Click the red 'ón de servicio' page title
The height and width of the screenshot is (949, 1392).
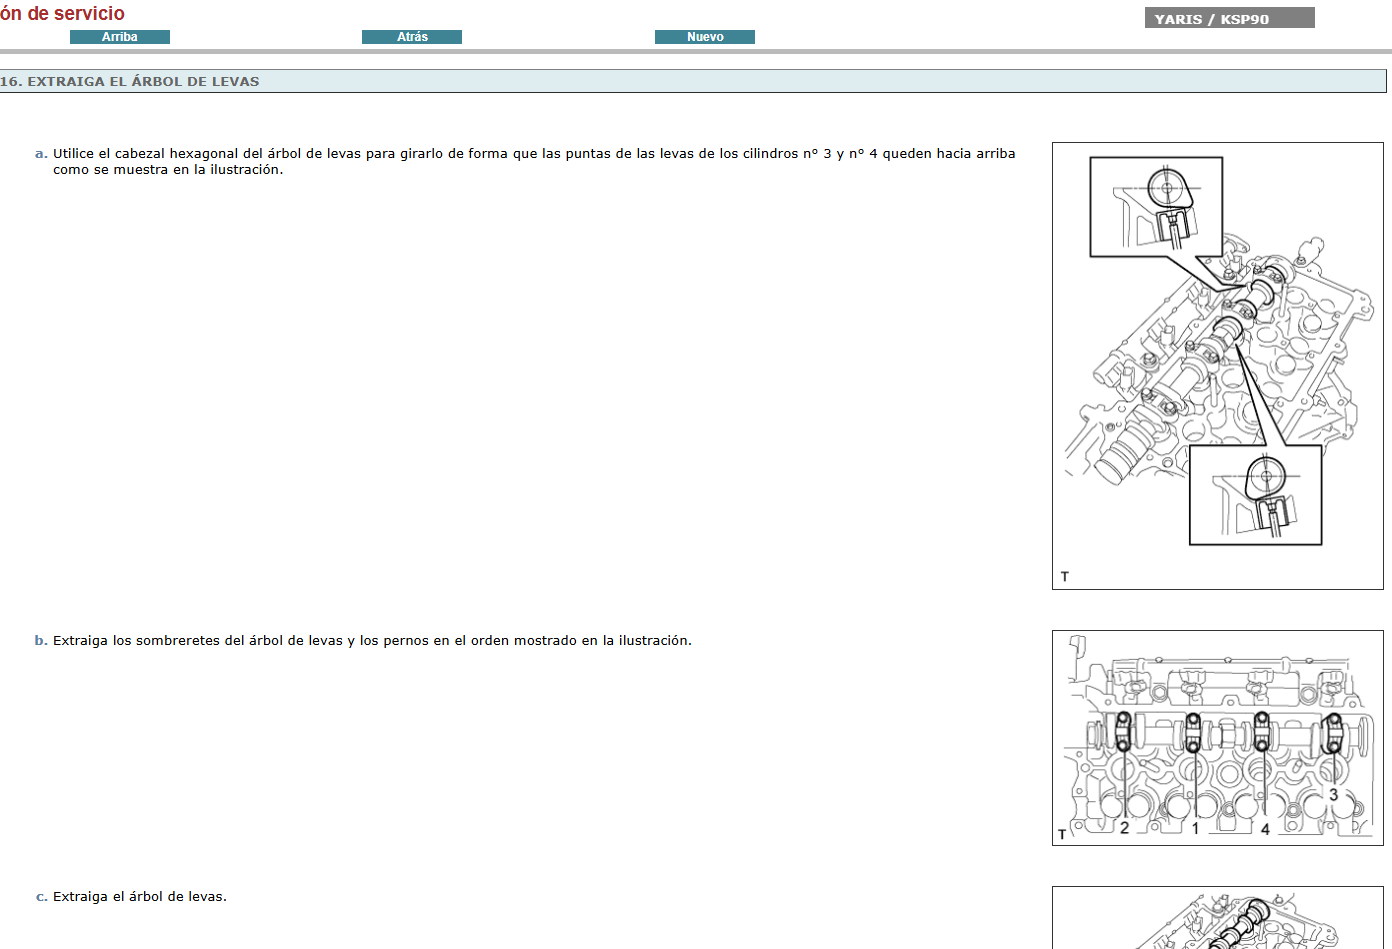pos(62,13)
